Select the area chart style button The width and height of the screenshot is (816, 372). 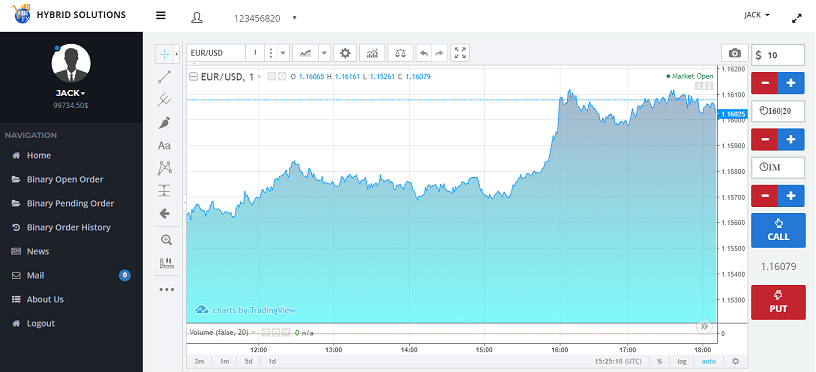pyautogui.click(x=305, y=53)
